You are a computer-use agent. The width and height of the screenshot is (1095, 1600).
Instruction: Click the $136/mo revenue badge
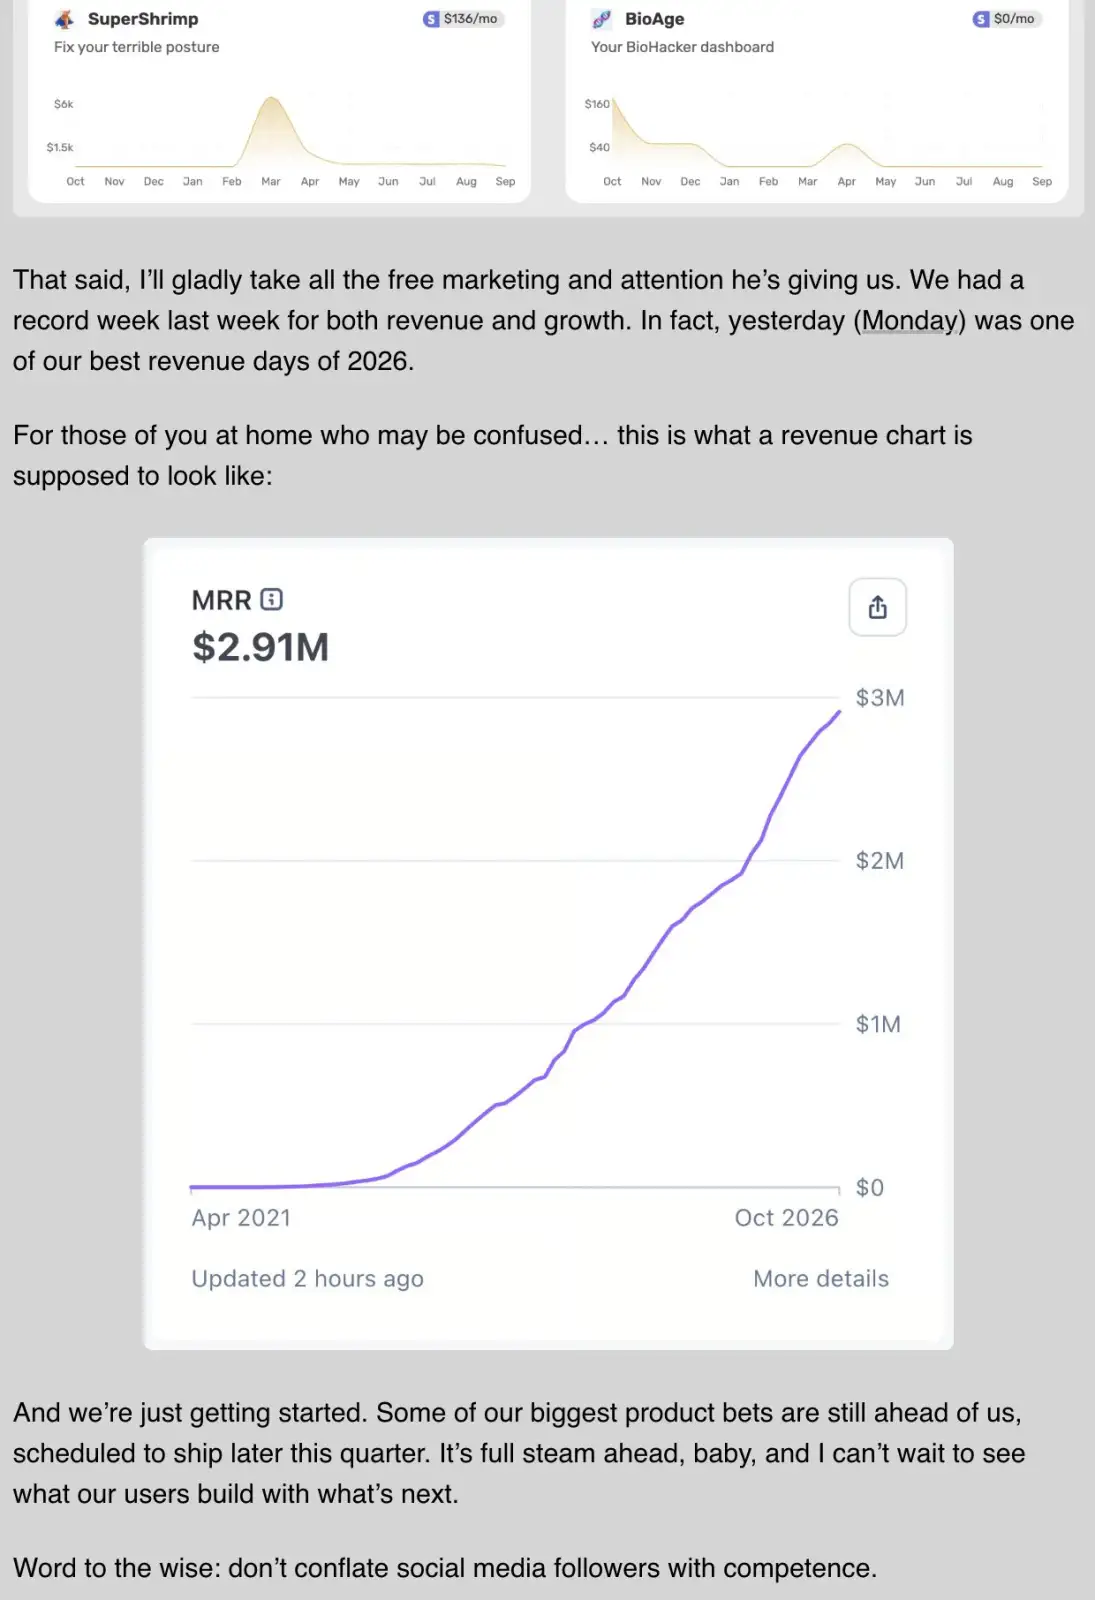click(463, 19)
